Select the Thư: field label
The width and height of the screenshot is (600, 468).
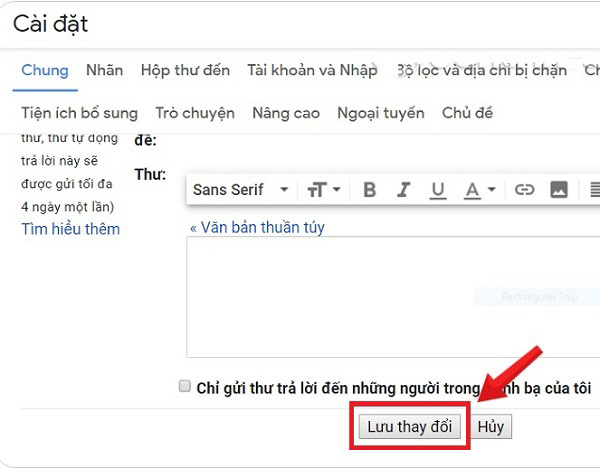tap(150, 174)
